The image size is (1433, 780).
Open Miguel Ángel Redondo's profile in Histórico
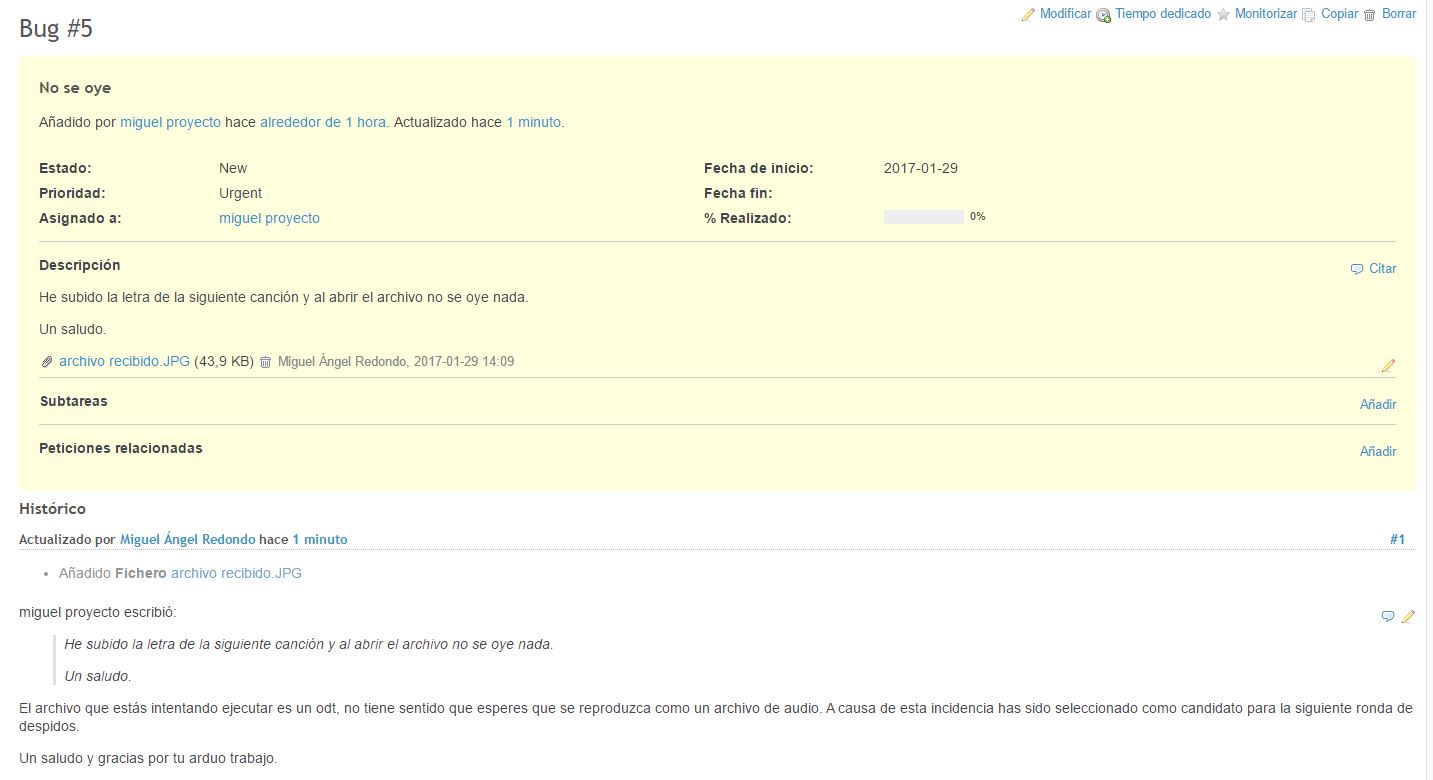tap(187, 539)
